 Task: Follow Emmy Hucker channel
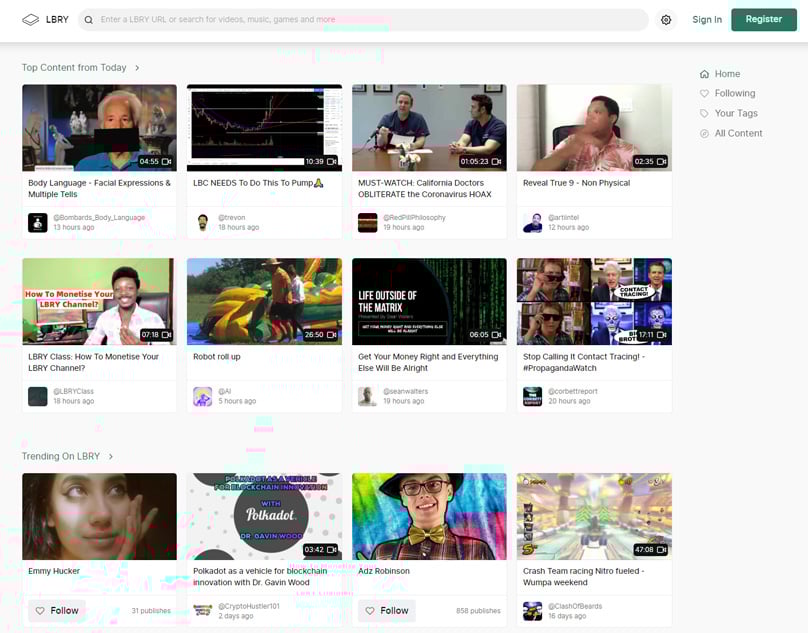(x=57, y=611)
